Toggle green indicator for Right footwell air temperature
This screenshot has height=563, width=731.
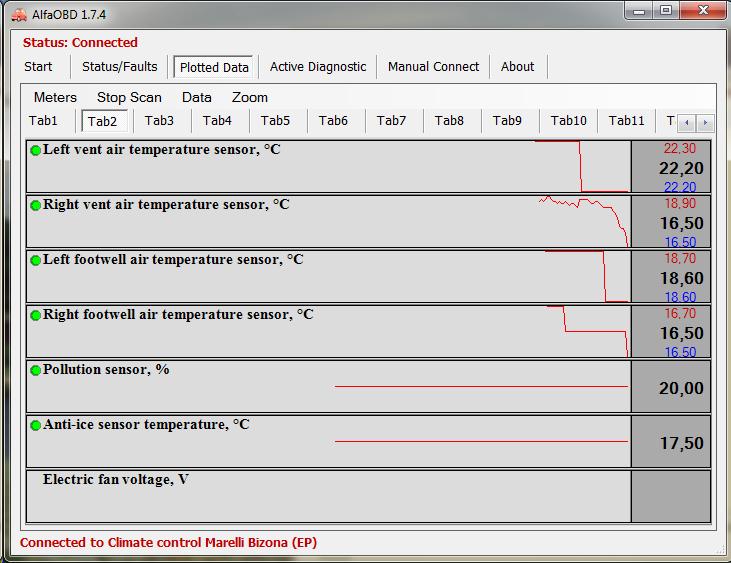click(35, 316)
